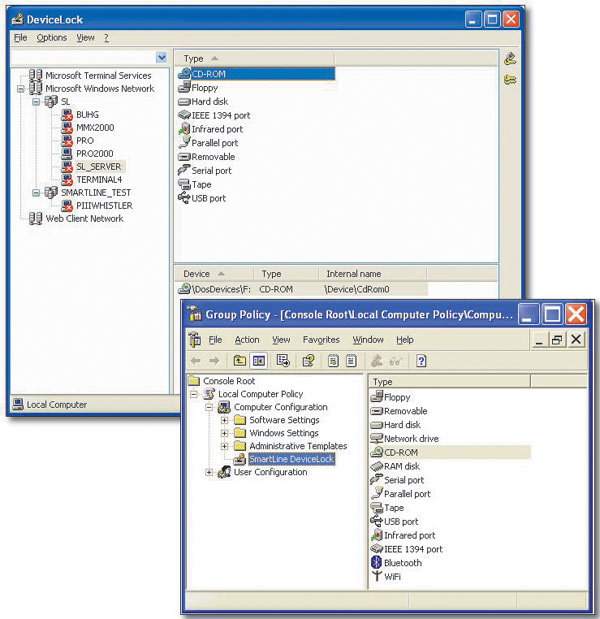Click Back arrow in Group Policy toolbar
This screenshot has height=619, width=600.
196,360
